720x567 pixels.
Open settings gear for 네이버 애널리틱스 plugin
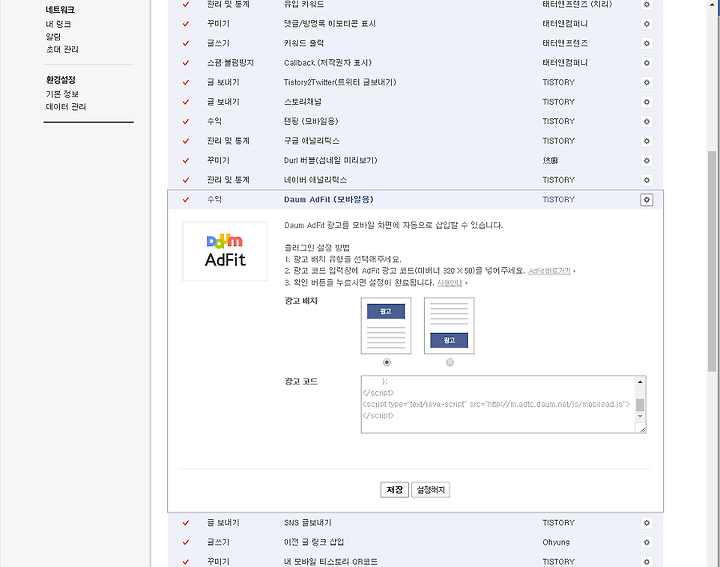click(647, 180)
